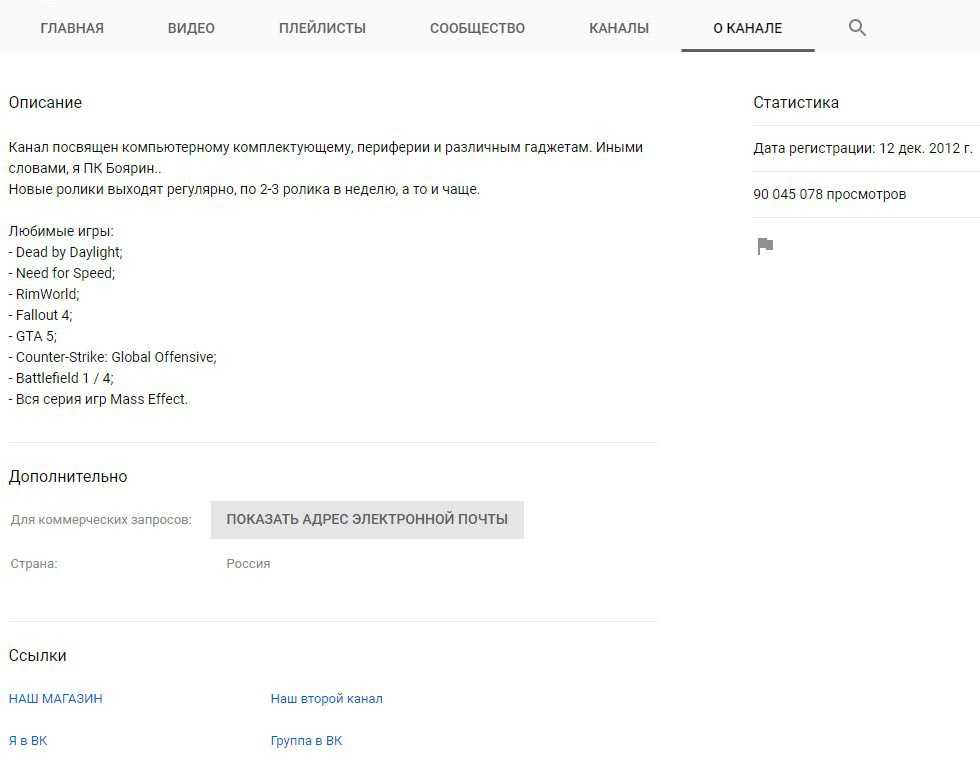Click the Дополнительно section heading
980x763 pixels.
tap(68, 477)
